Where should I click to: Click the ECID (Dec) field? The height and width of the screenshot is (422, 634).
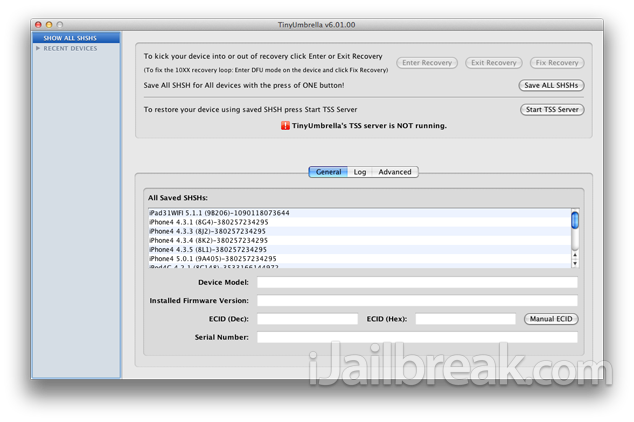[x=307, y=319]
